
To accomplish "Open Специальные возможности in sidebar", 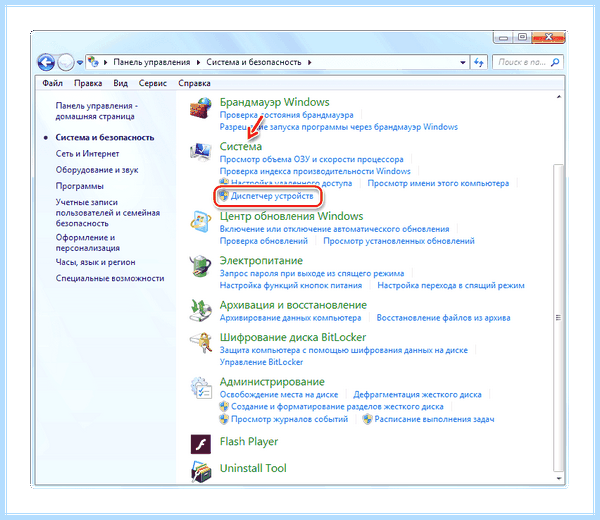I will click(x=110, y=278).
